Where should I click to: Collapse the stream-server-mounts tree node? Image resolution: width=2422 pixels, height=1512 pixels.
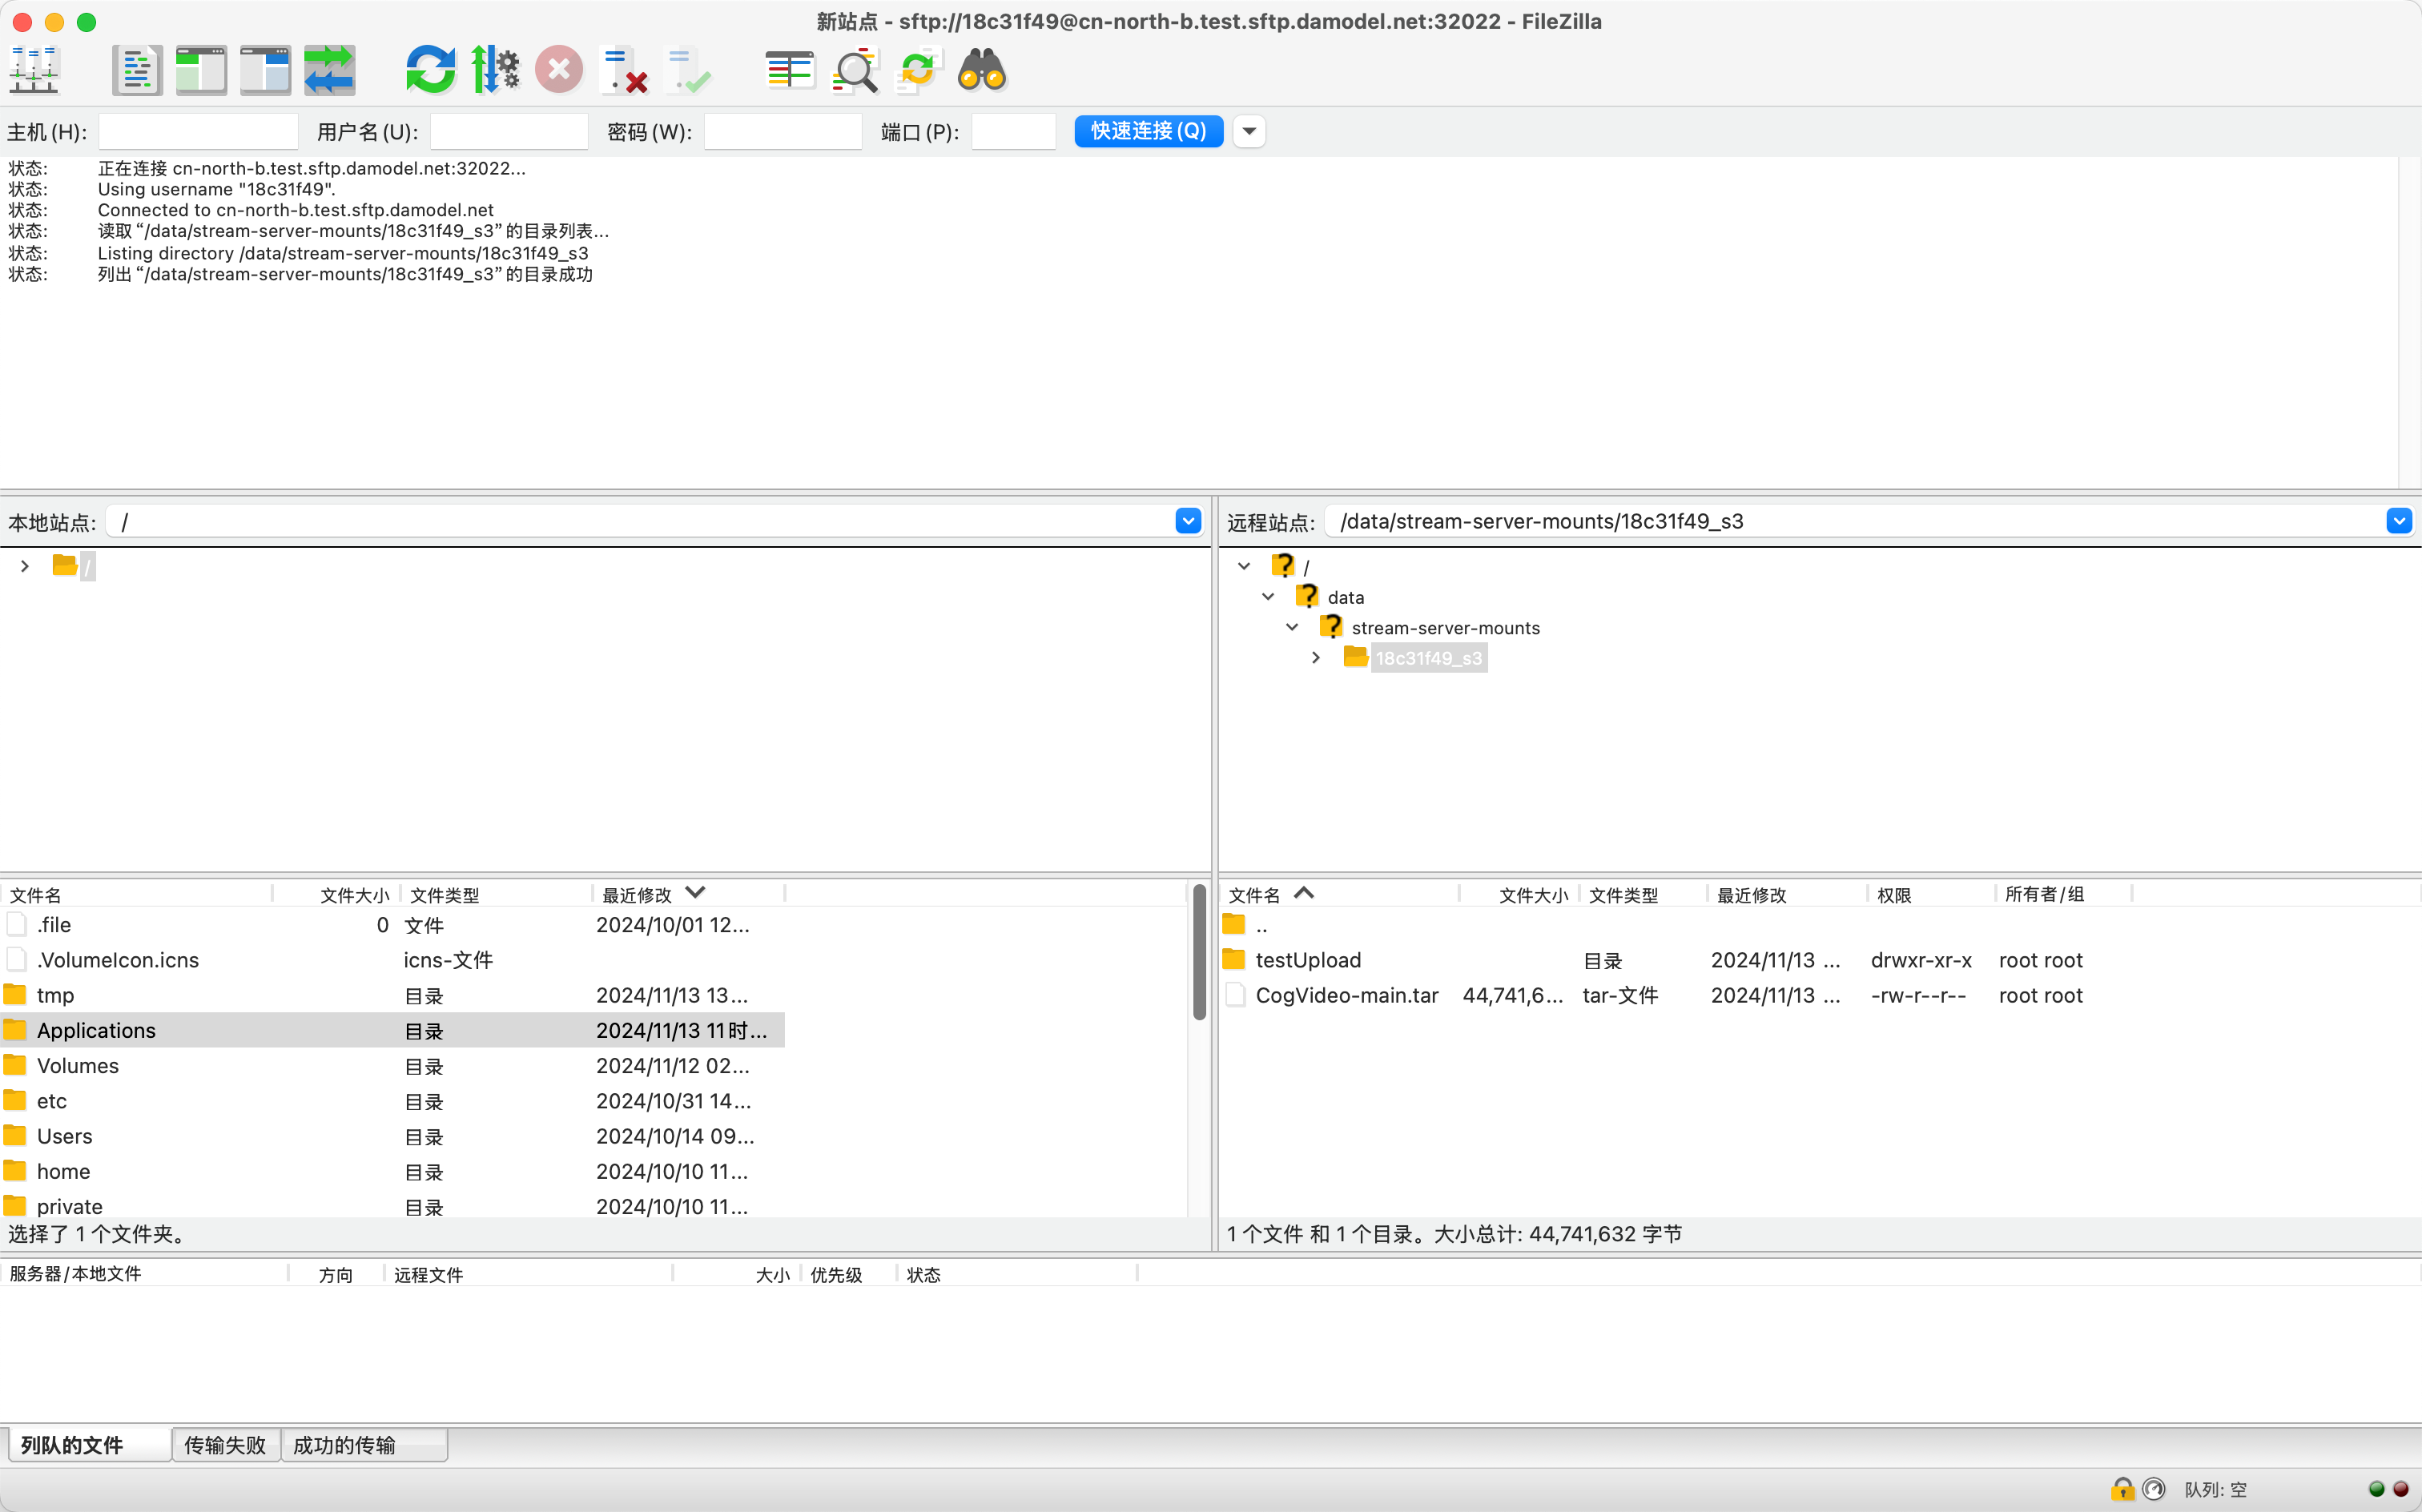coord(1292,627)
